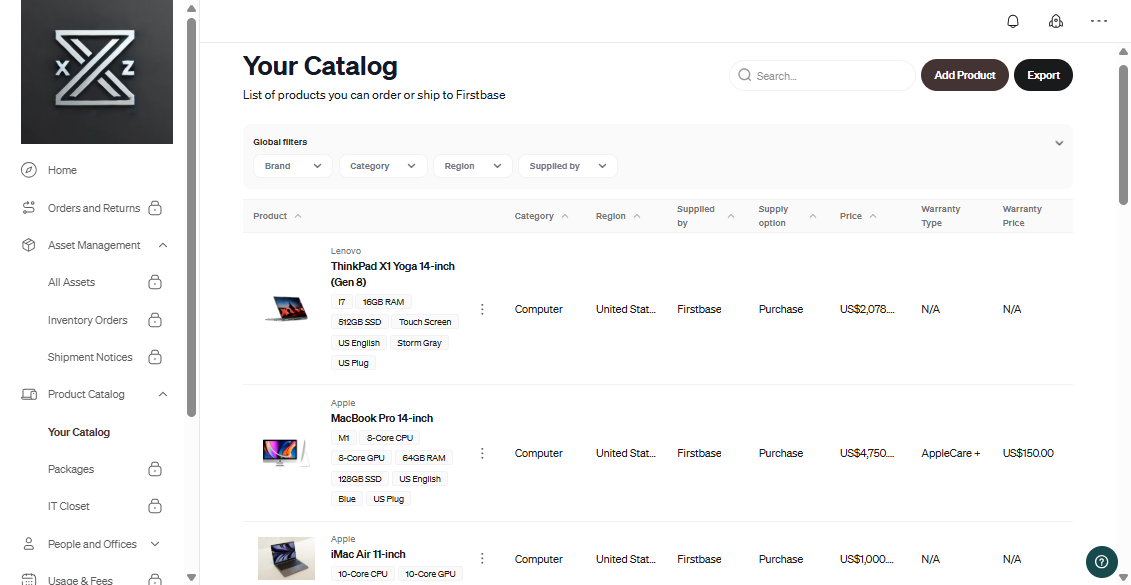Click the lock icon beside IT Closet
Image resolution: width=1131 pixels, height=585 pixels.
pyautogui.click(x=154, y=506)
